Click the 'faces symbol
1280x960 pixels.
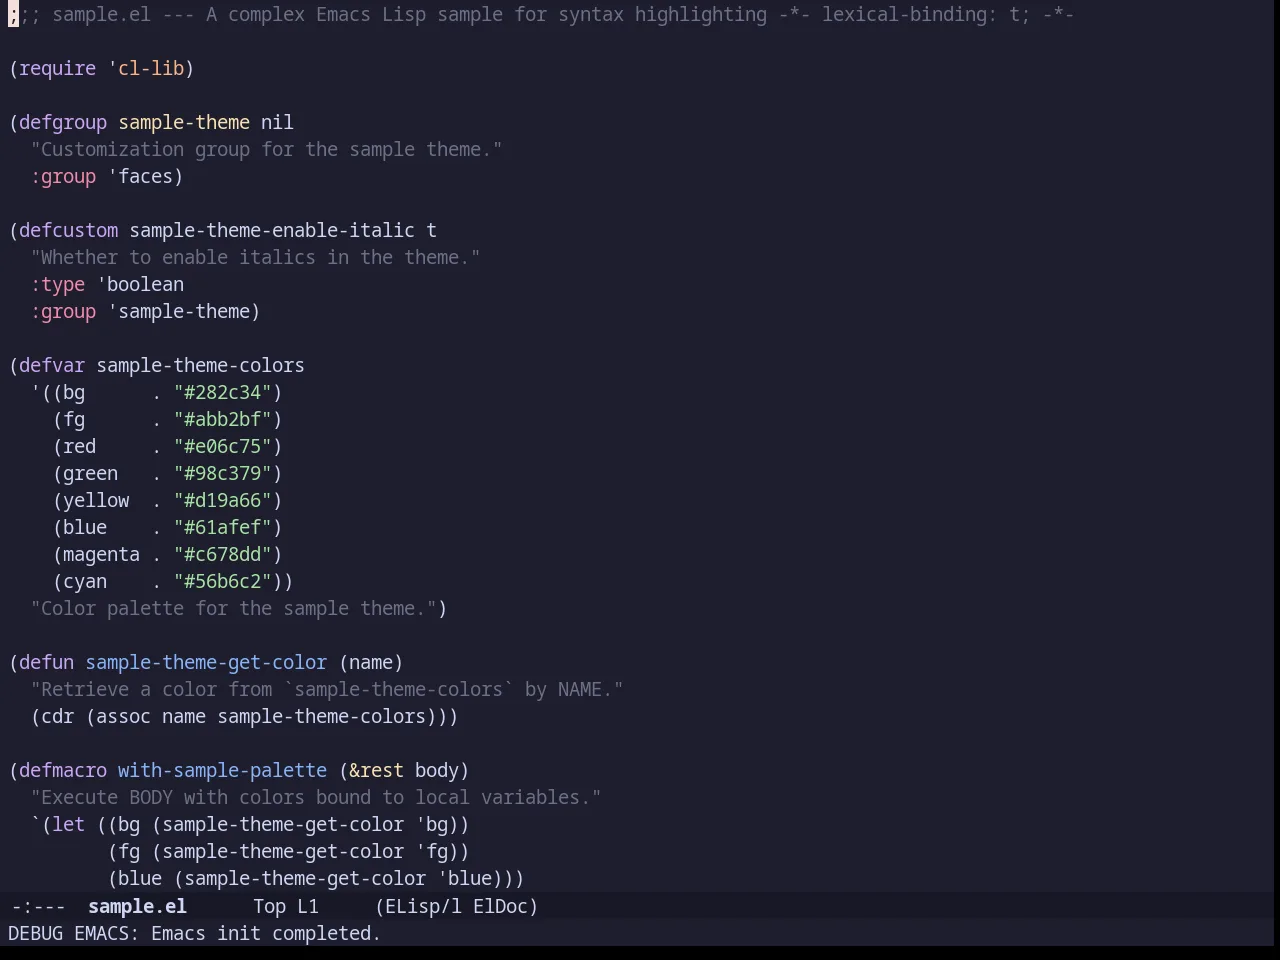point(140,176)
